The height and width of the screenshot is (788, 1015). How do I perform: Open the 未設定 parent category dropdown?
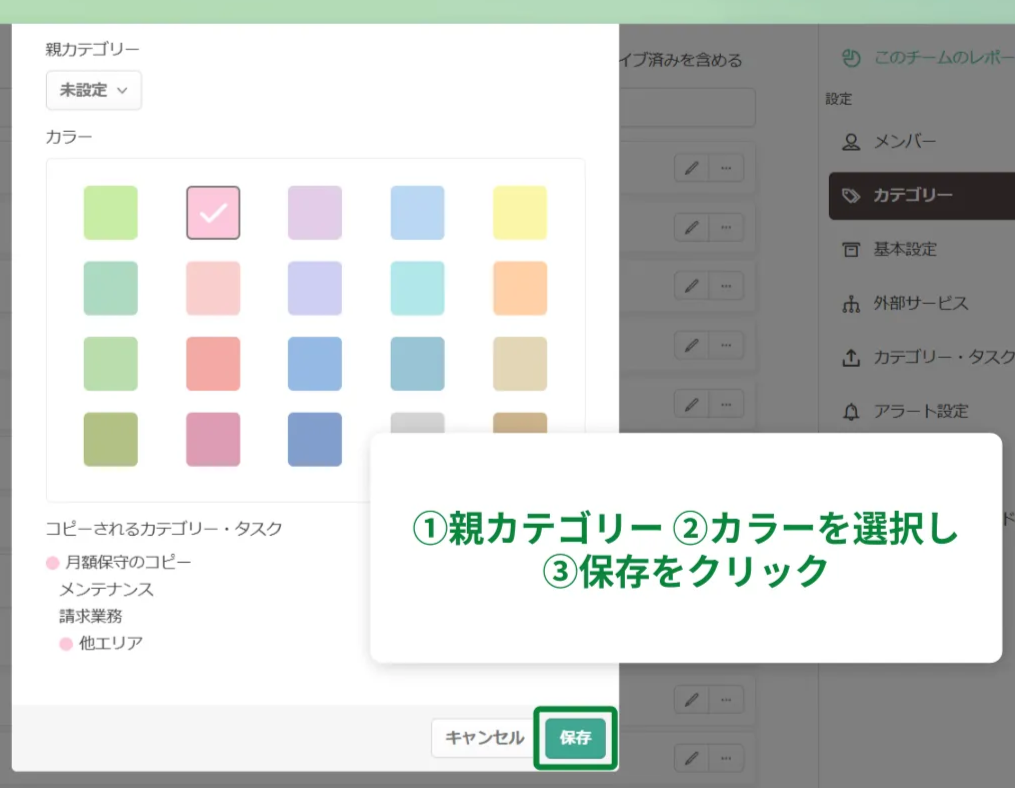click(x=93, y=90)
